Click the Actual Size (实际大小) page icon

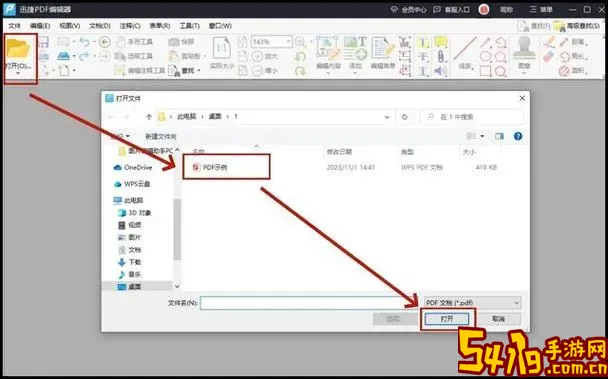click(222, 48)
